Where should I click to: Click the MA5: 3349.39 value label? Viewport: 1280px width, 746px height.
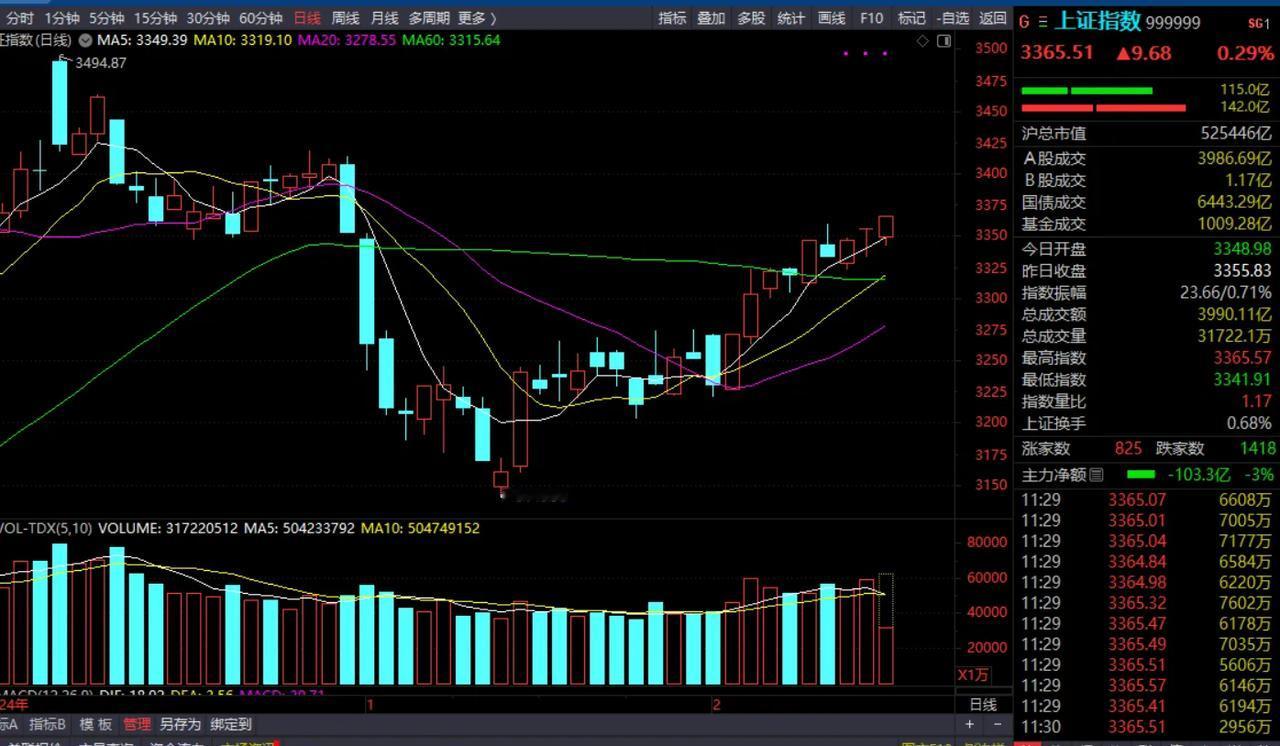click(x=143, y=40)
